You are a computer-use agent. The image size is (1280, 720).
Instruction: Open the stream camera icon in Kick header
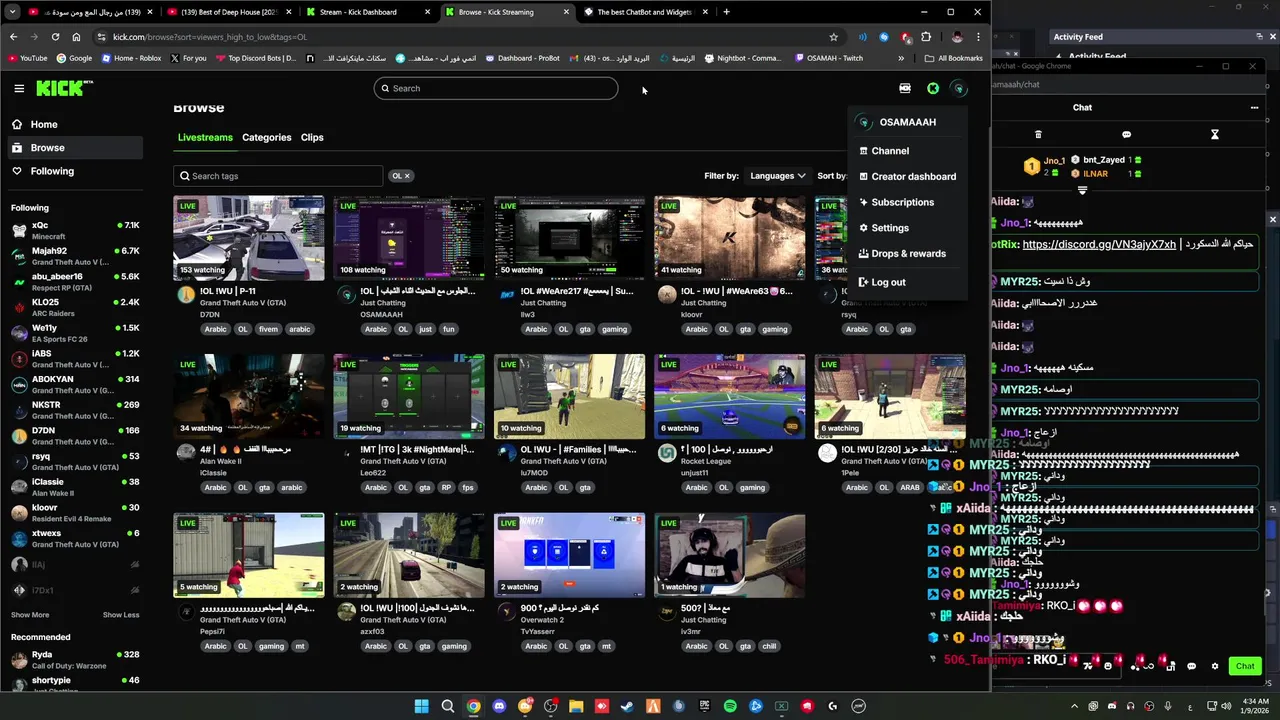pyautogui.click(x=905, y=88)
